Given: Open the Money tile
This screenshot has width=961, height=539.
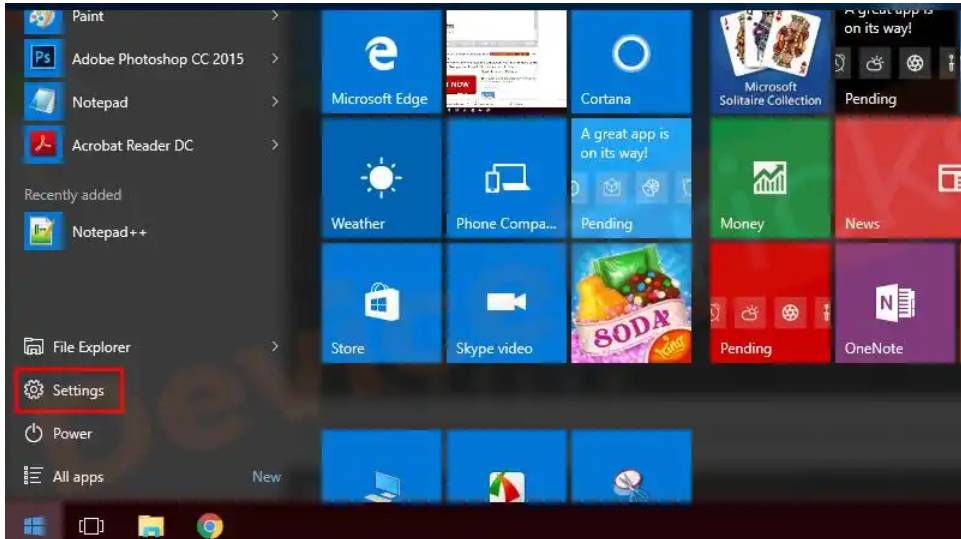Looking at the screenshot, I should tap(770, 178).
